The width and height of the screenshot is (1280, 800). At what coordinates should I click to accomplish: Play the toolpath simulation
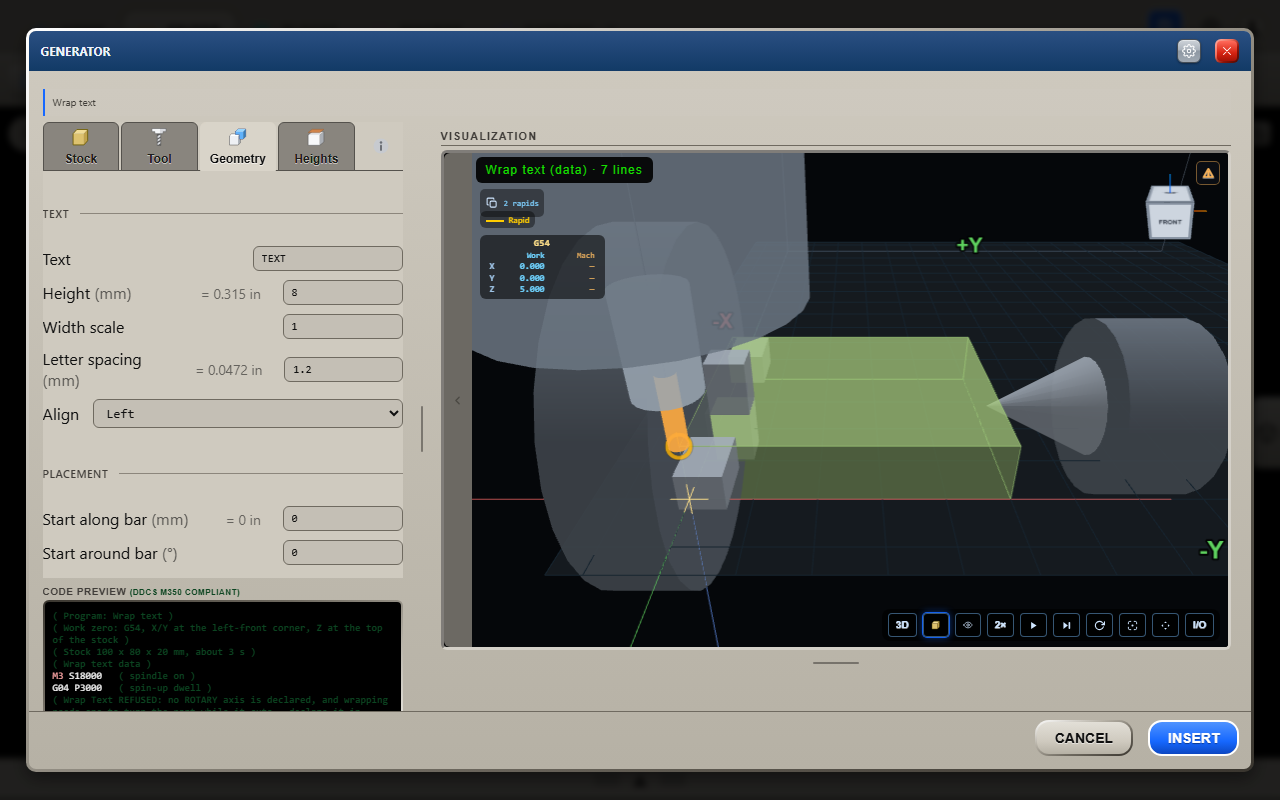[x=1034, y=625]
